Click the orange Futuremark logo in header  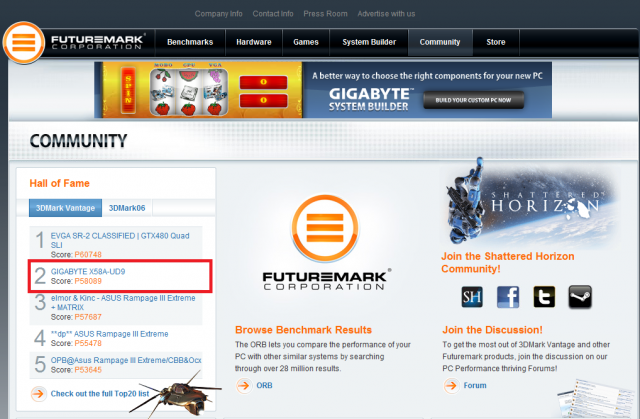(x=24, y=42)
